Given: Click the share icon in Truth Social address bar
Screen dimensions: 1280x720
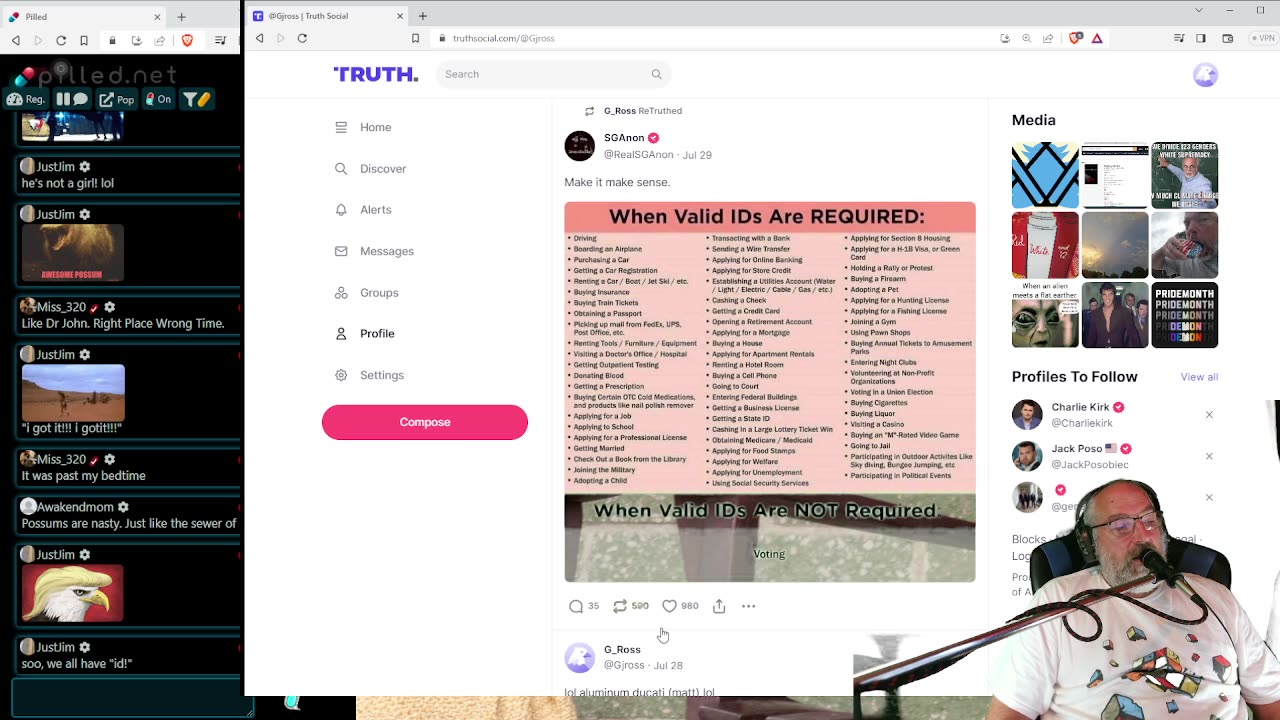Looking at the screenshot, I should tap(1048, 38).
